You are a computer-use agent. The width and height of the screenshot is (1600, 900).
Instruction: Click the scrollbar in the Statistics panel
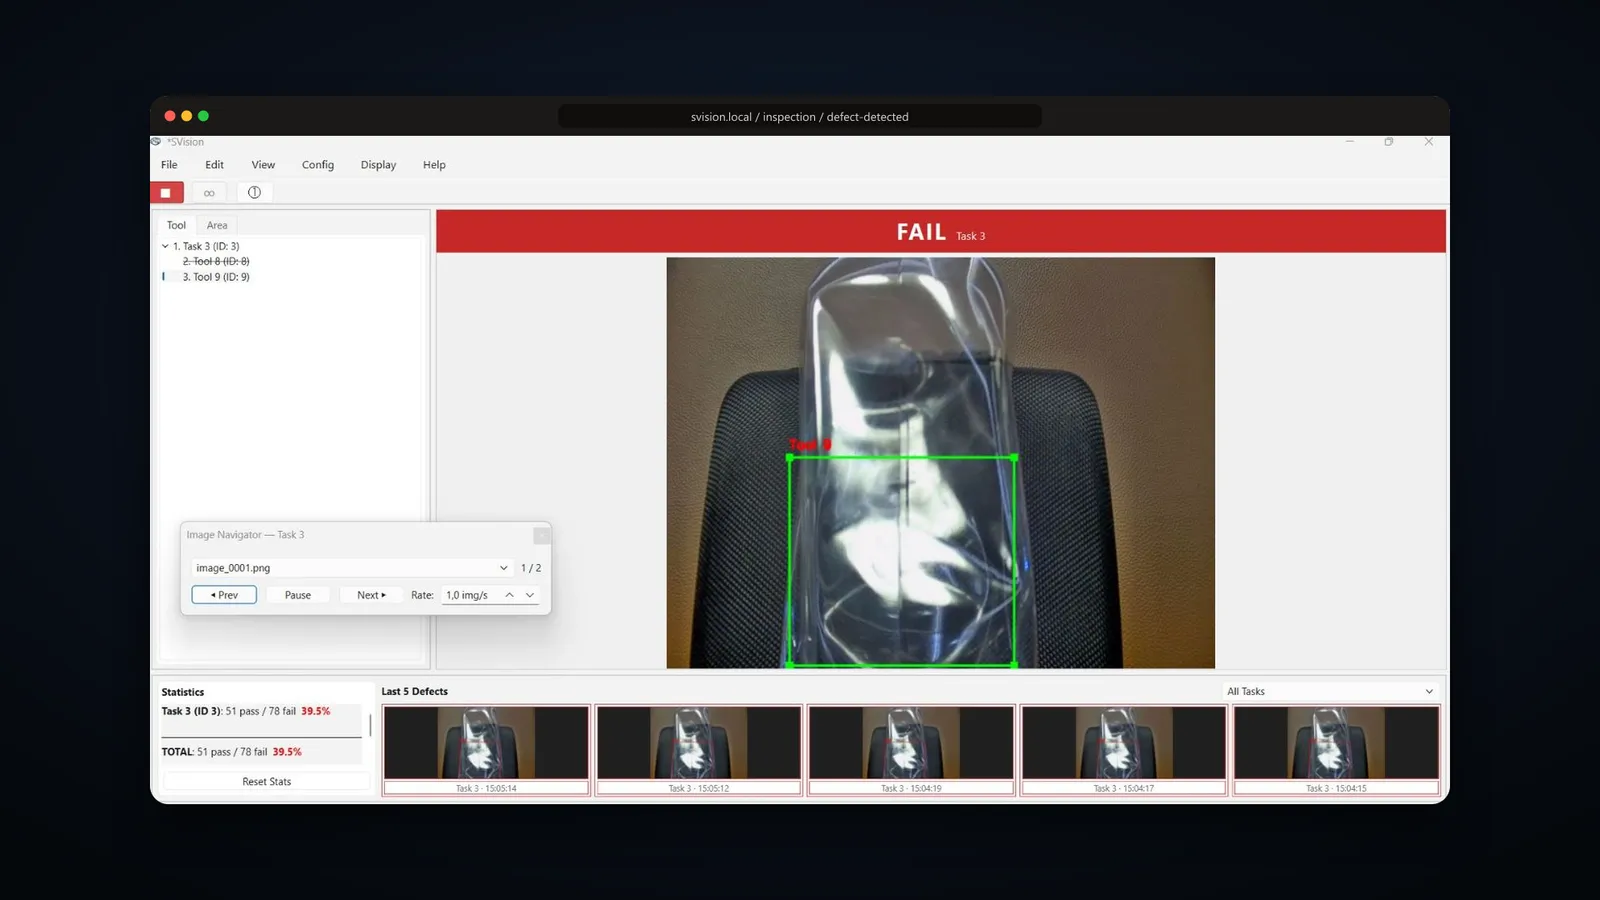coord(370,724)
